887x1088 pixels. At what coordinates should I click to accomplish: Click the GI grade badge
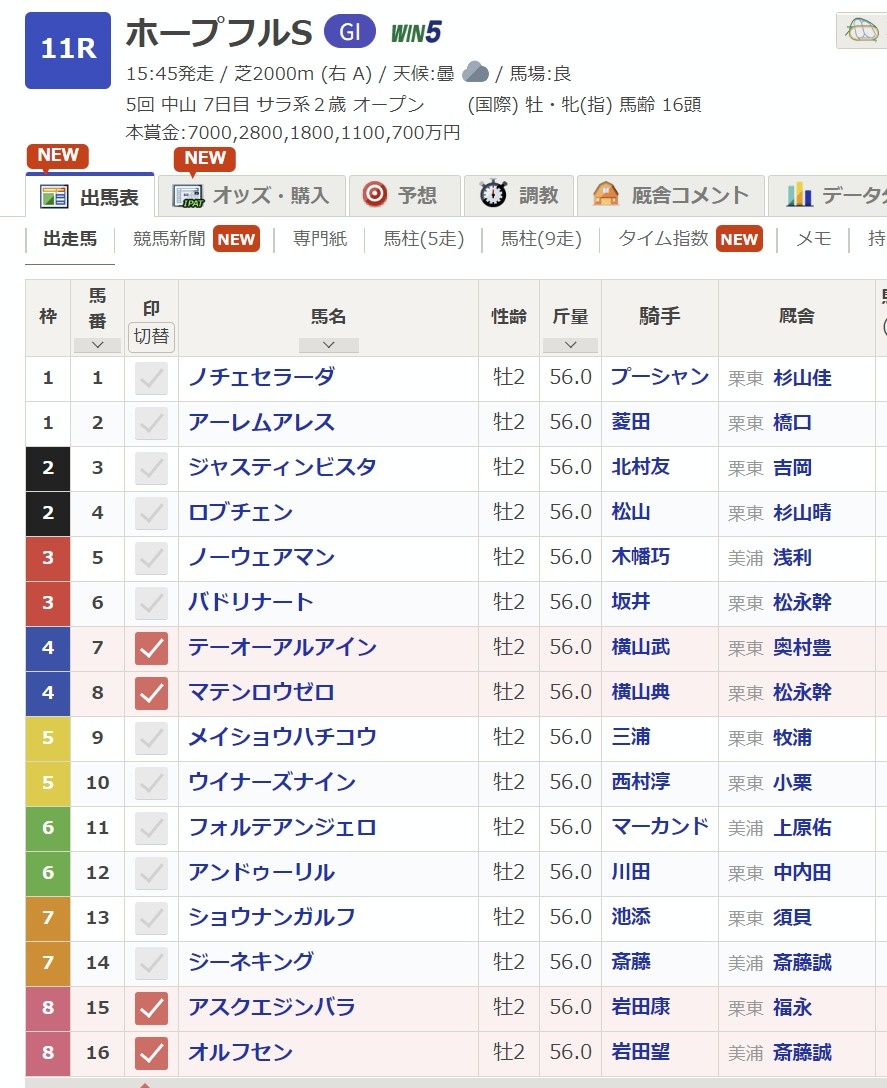350,33
